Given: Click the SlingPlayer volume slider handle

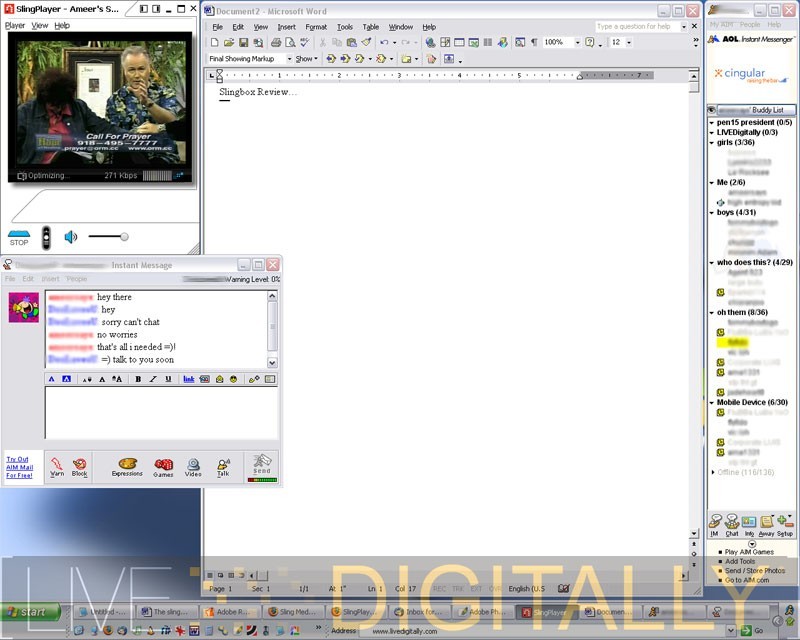Looking at the screenshot, I should point(124,237).
